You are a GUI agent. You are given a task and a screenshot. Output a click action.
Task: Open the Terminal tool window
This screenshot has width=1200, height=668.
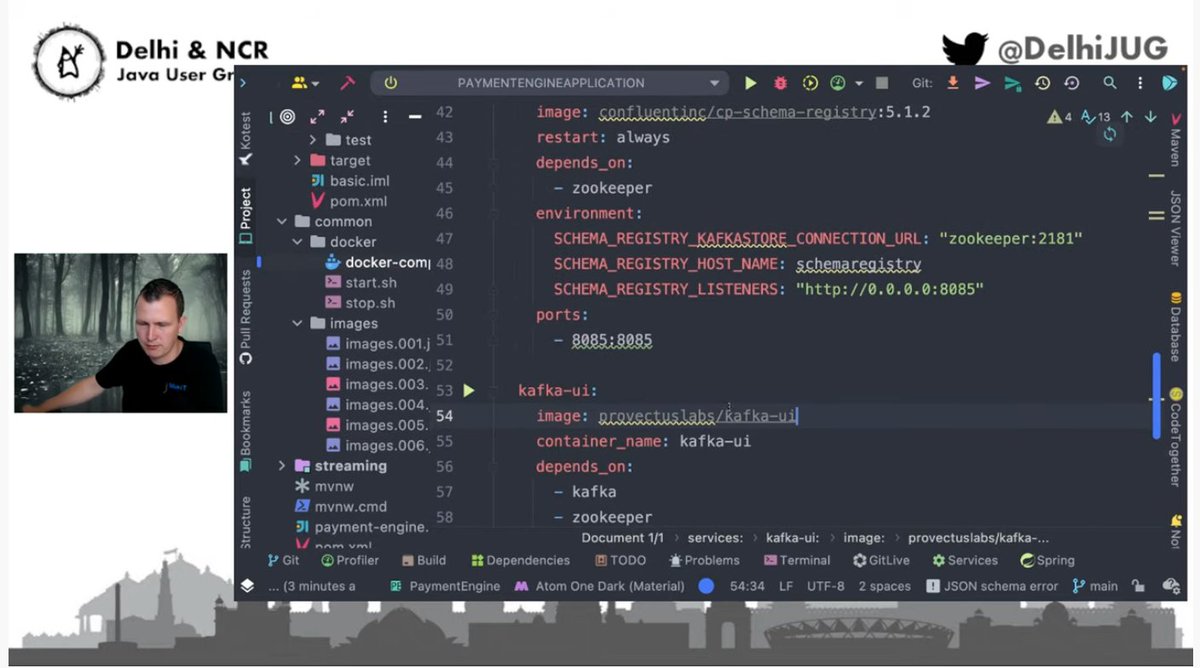[x=796, y=560]
